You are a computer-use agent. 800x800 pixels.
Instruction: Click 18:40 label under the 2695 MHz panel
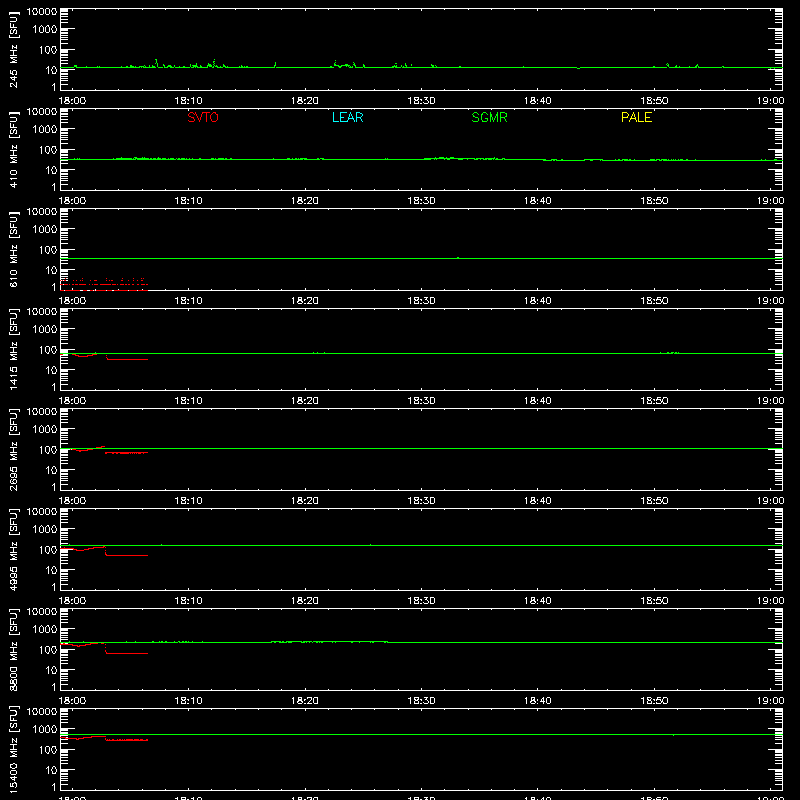coord(538,501)
